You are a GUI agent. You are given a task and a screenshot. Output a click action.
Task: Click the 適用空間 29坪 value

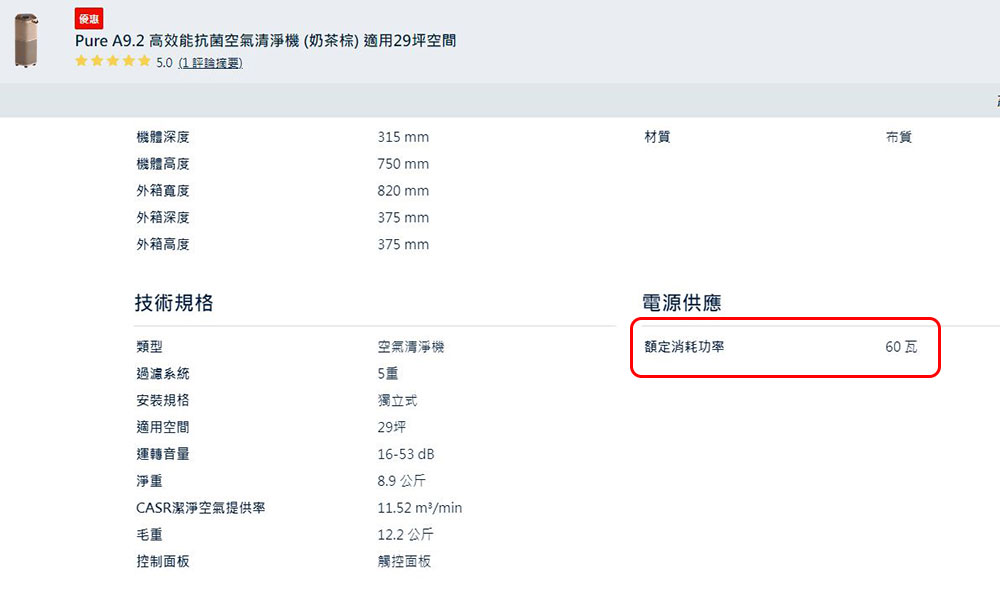click(392, 427)
